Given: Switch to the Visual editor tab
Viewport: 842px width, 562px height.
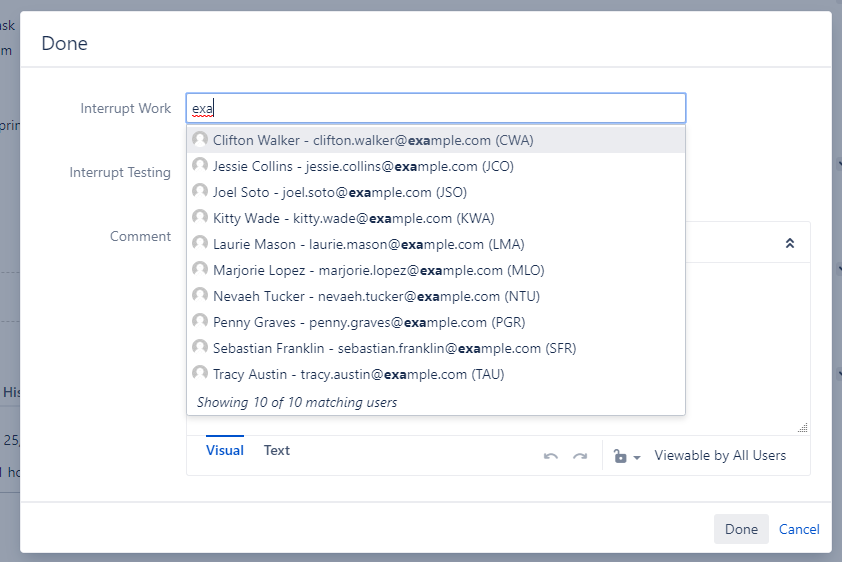Looking at the screenshot, I should coord(224,450).
